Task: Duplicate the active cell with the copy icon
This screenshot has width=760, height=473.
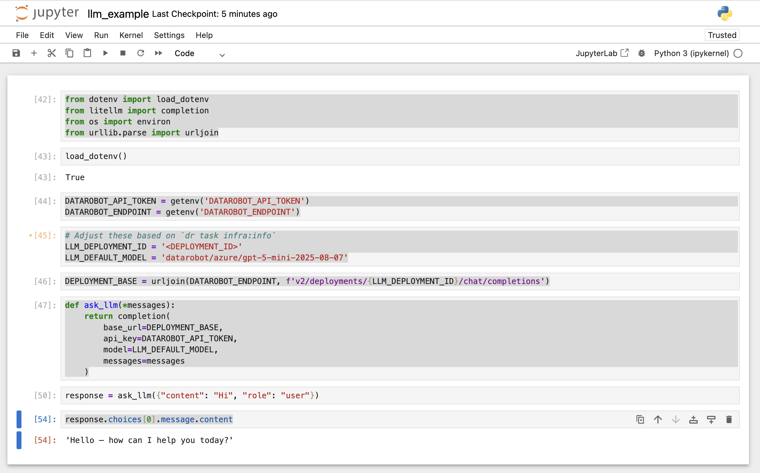Action: click(x=640, y=420)
